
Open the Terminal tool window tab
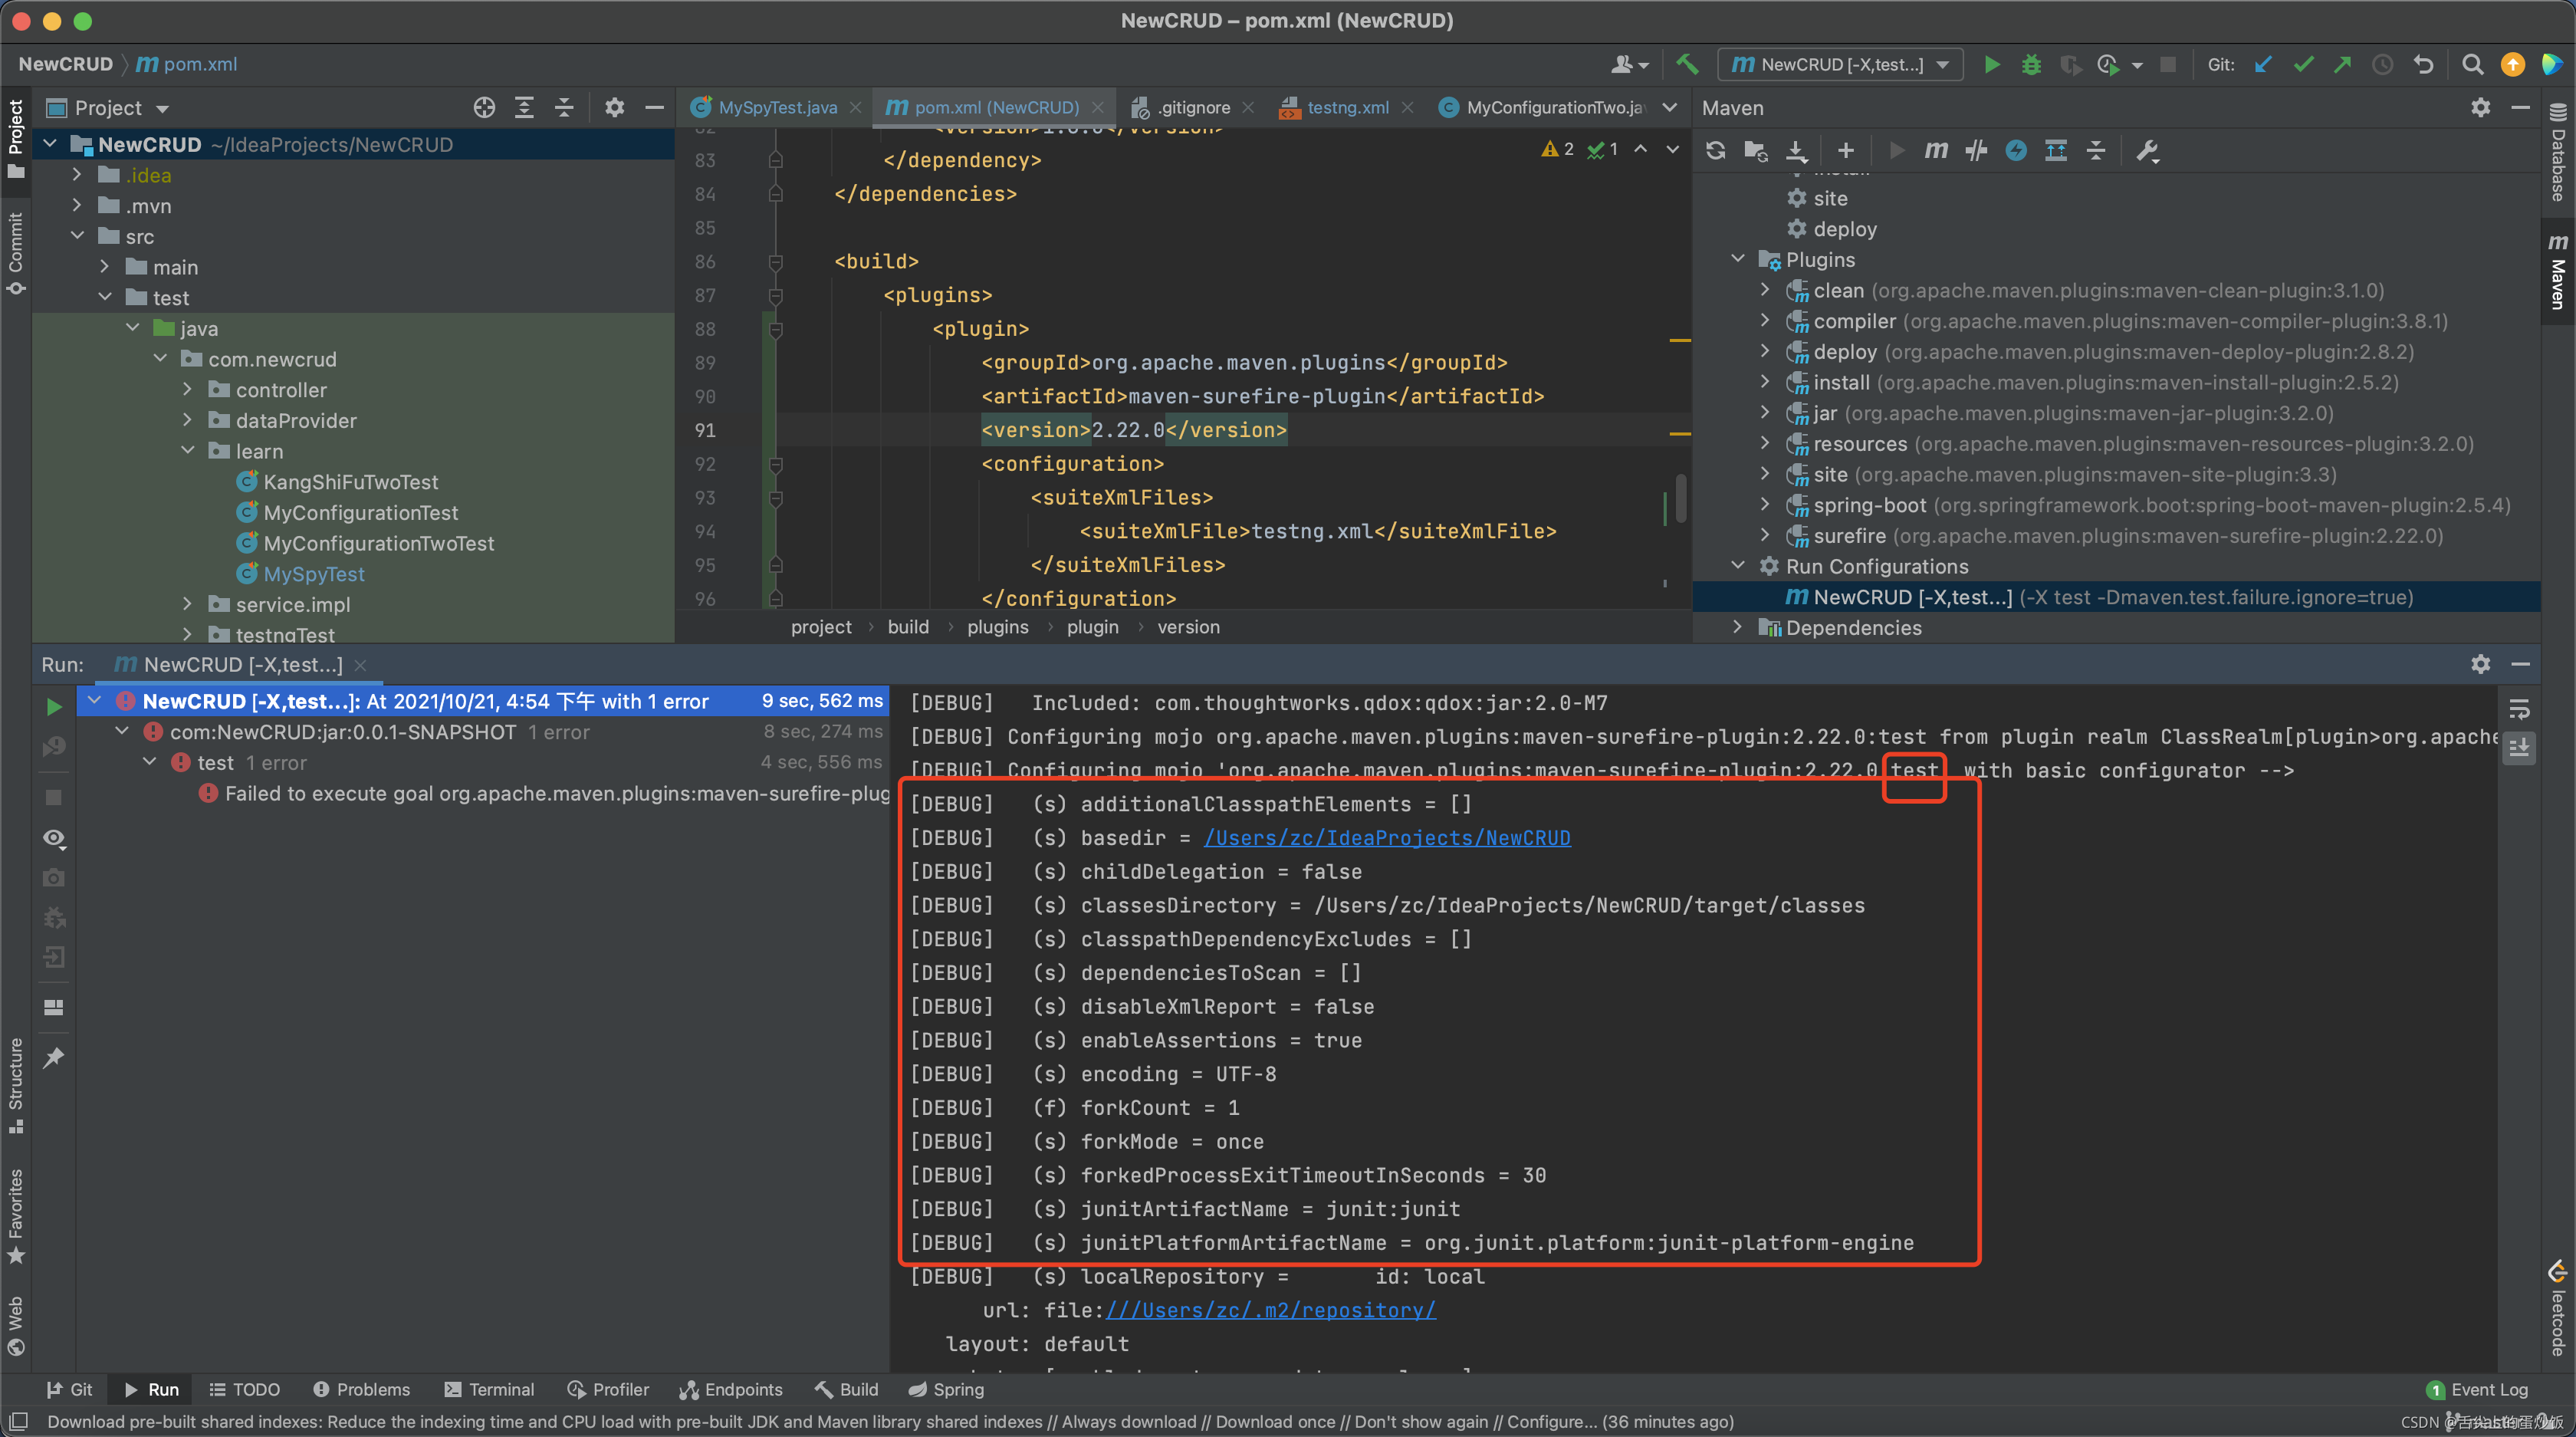click(x=489, y=1389)
